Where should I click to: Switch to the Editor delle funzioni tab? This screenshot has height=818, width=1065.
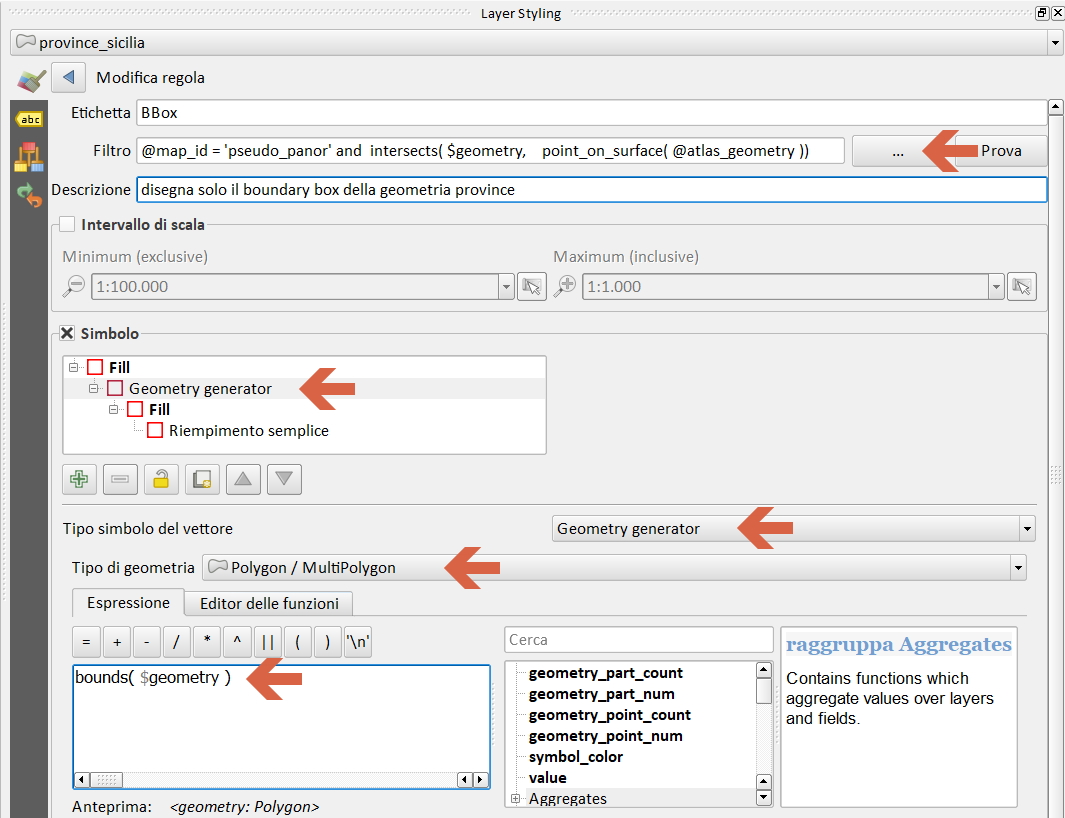[269, 603]
